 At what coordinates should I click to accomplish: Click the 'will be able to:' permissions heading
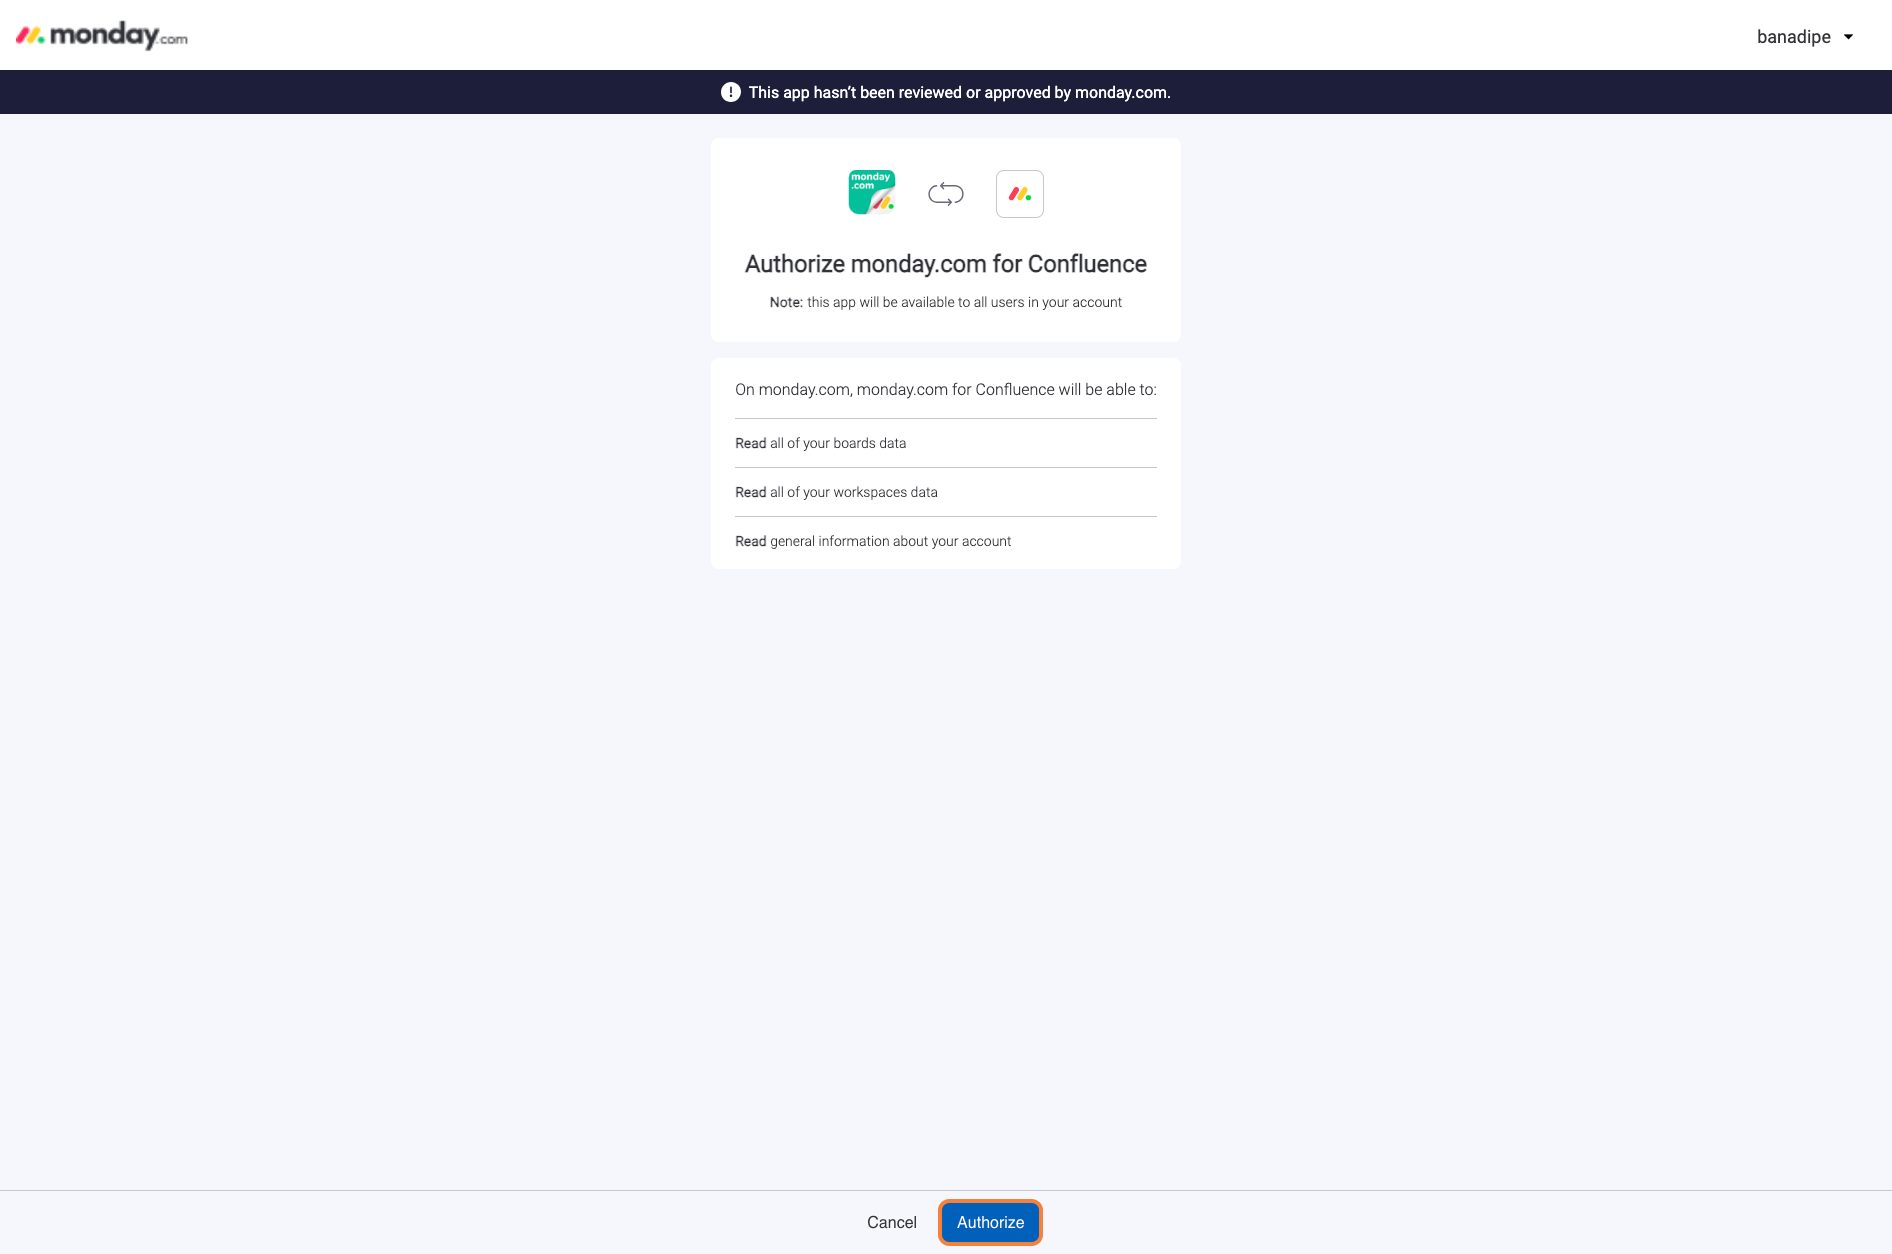946,389
